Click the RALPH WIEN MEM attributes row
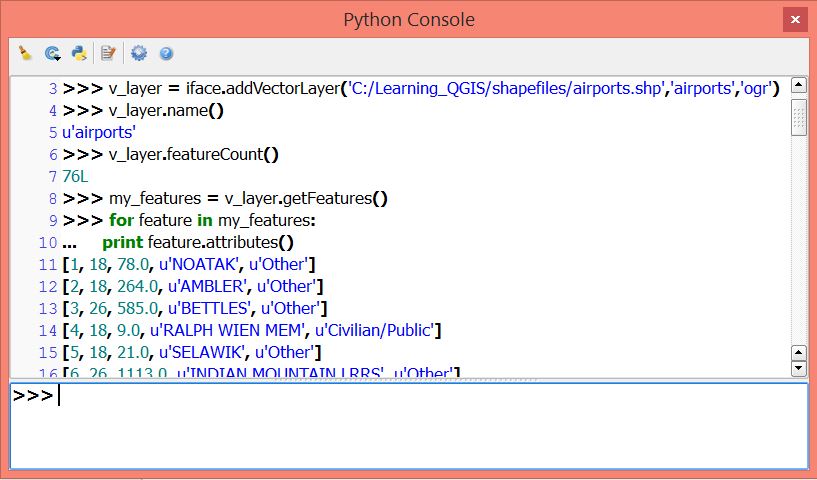 click(x=252, y=330)
